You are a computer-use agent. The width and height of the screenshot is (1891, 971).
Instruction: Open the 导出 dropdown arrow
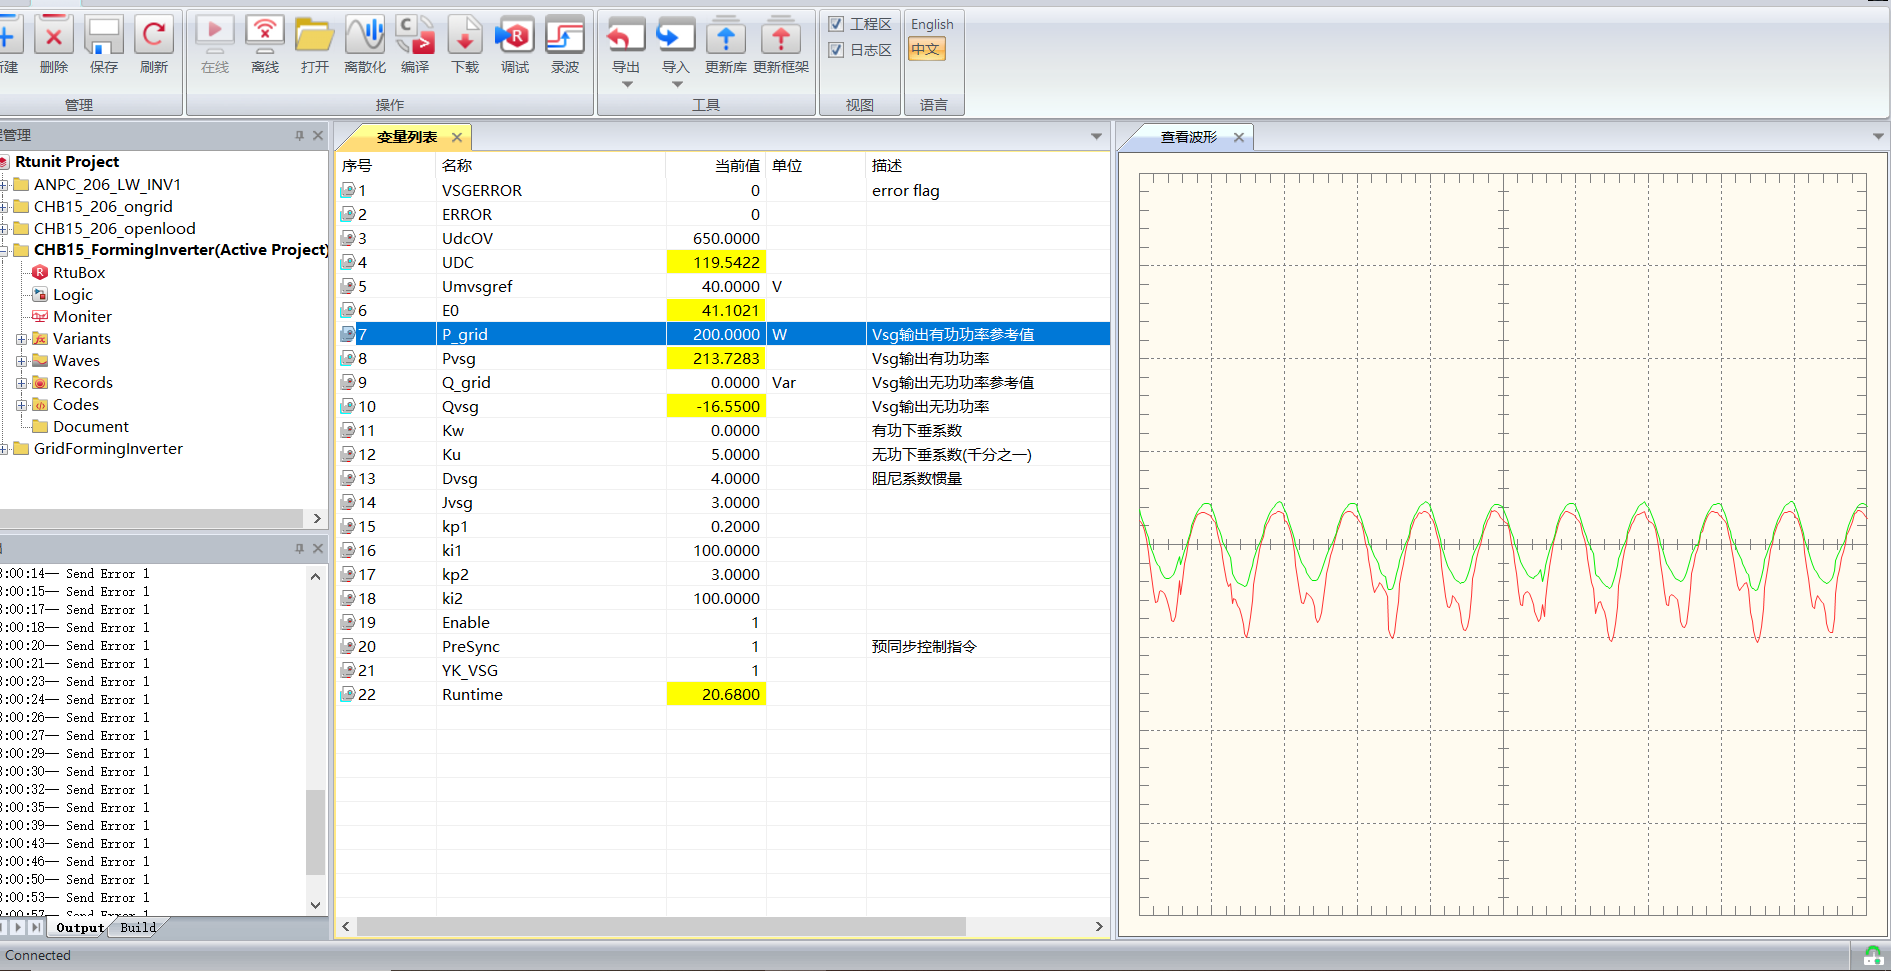pyautogui.click(x=627, y=85)
